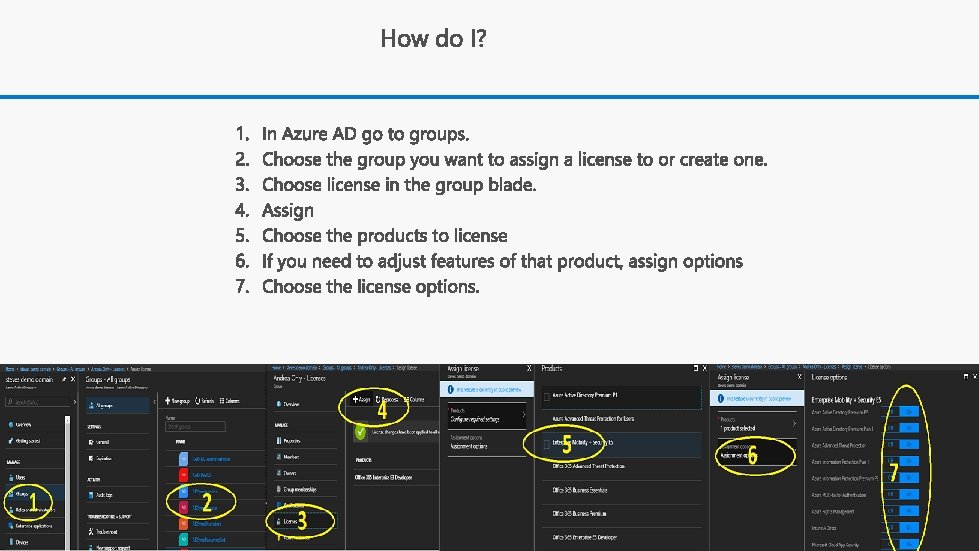This screenshot has height=551, width=979.
Task: Click Groups - All groups breadcrumb link
Action: coord(71,369)
